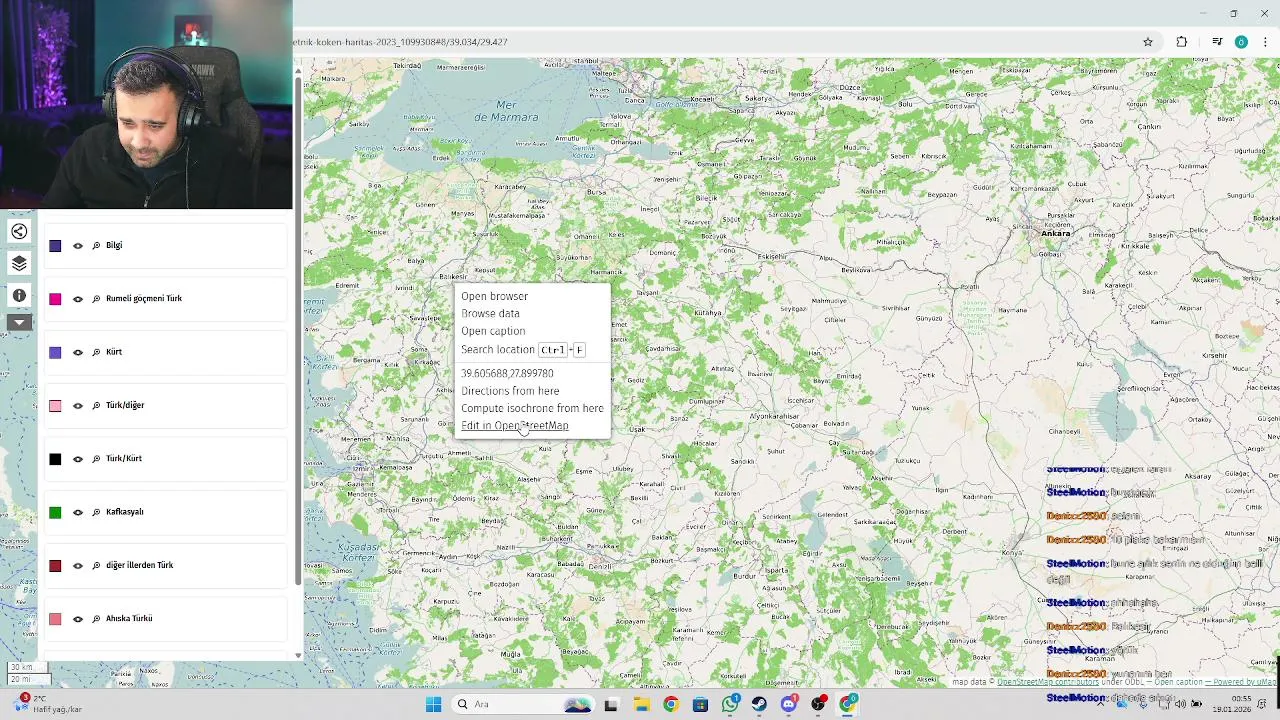Screen dimensions: 1280x720
Task: Open Microsoft Store from taskbar
Action: pos(700,704)
